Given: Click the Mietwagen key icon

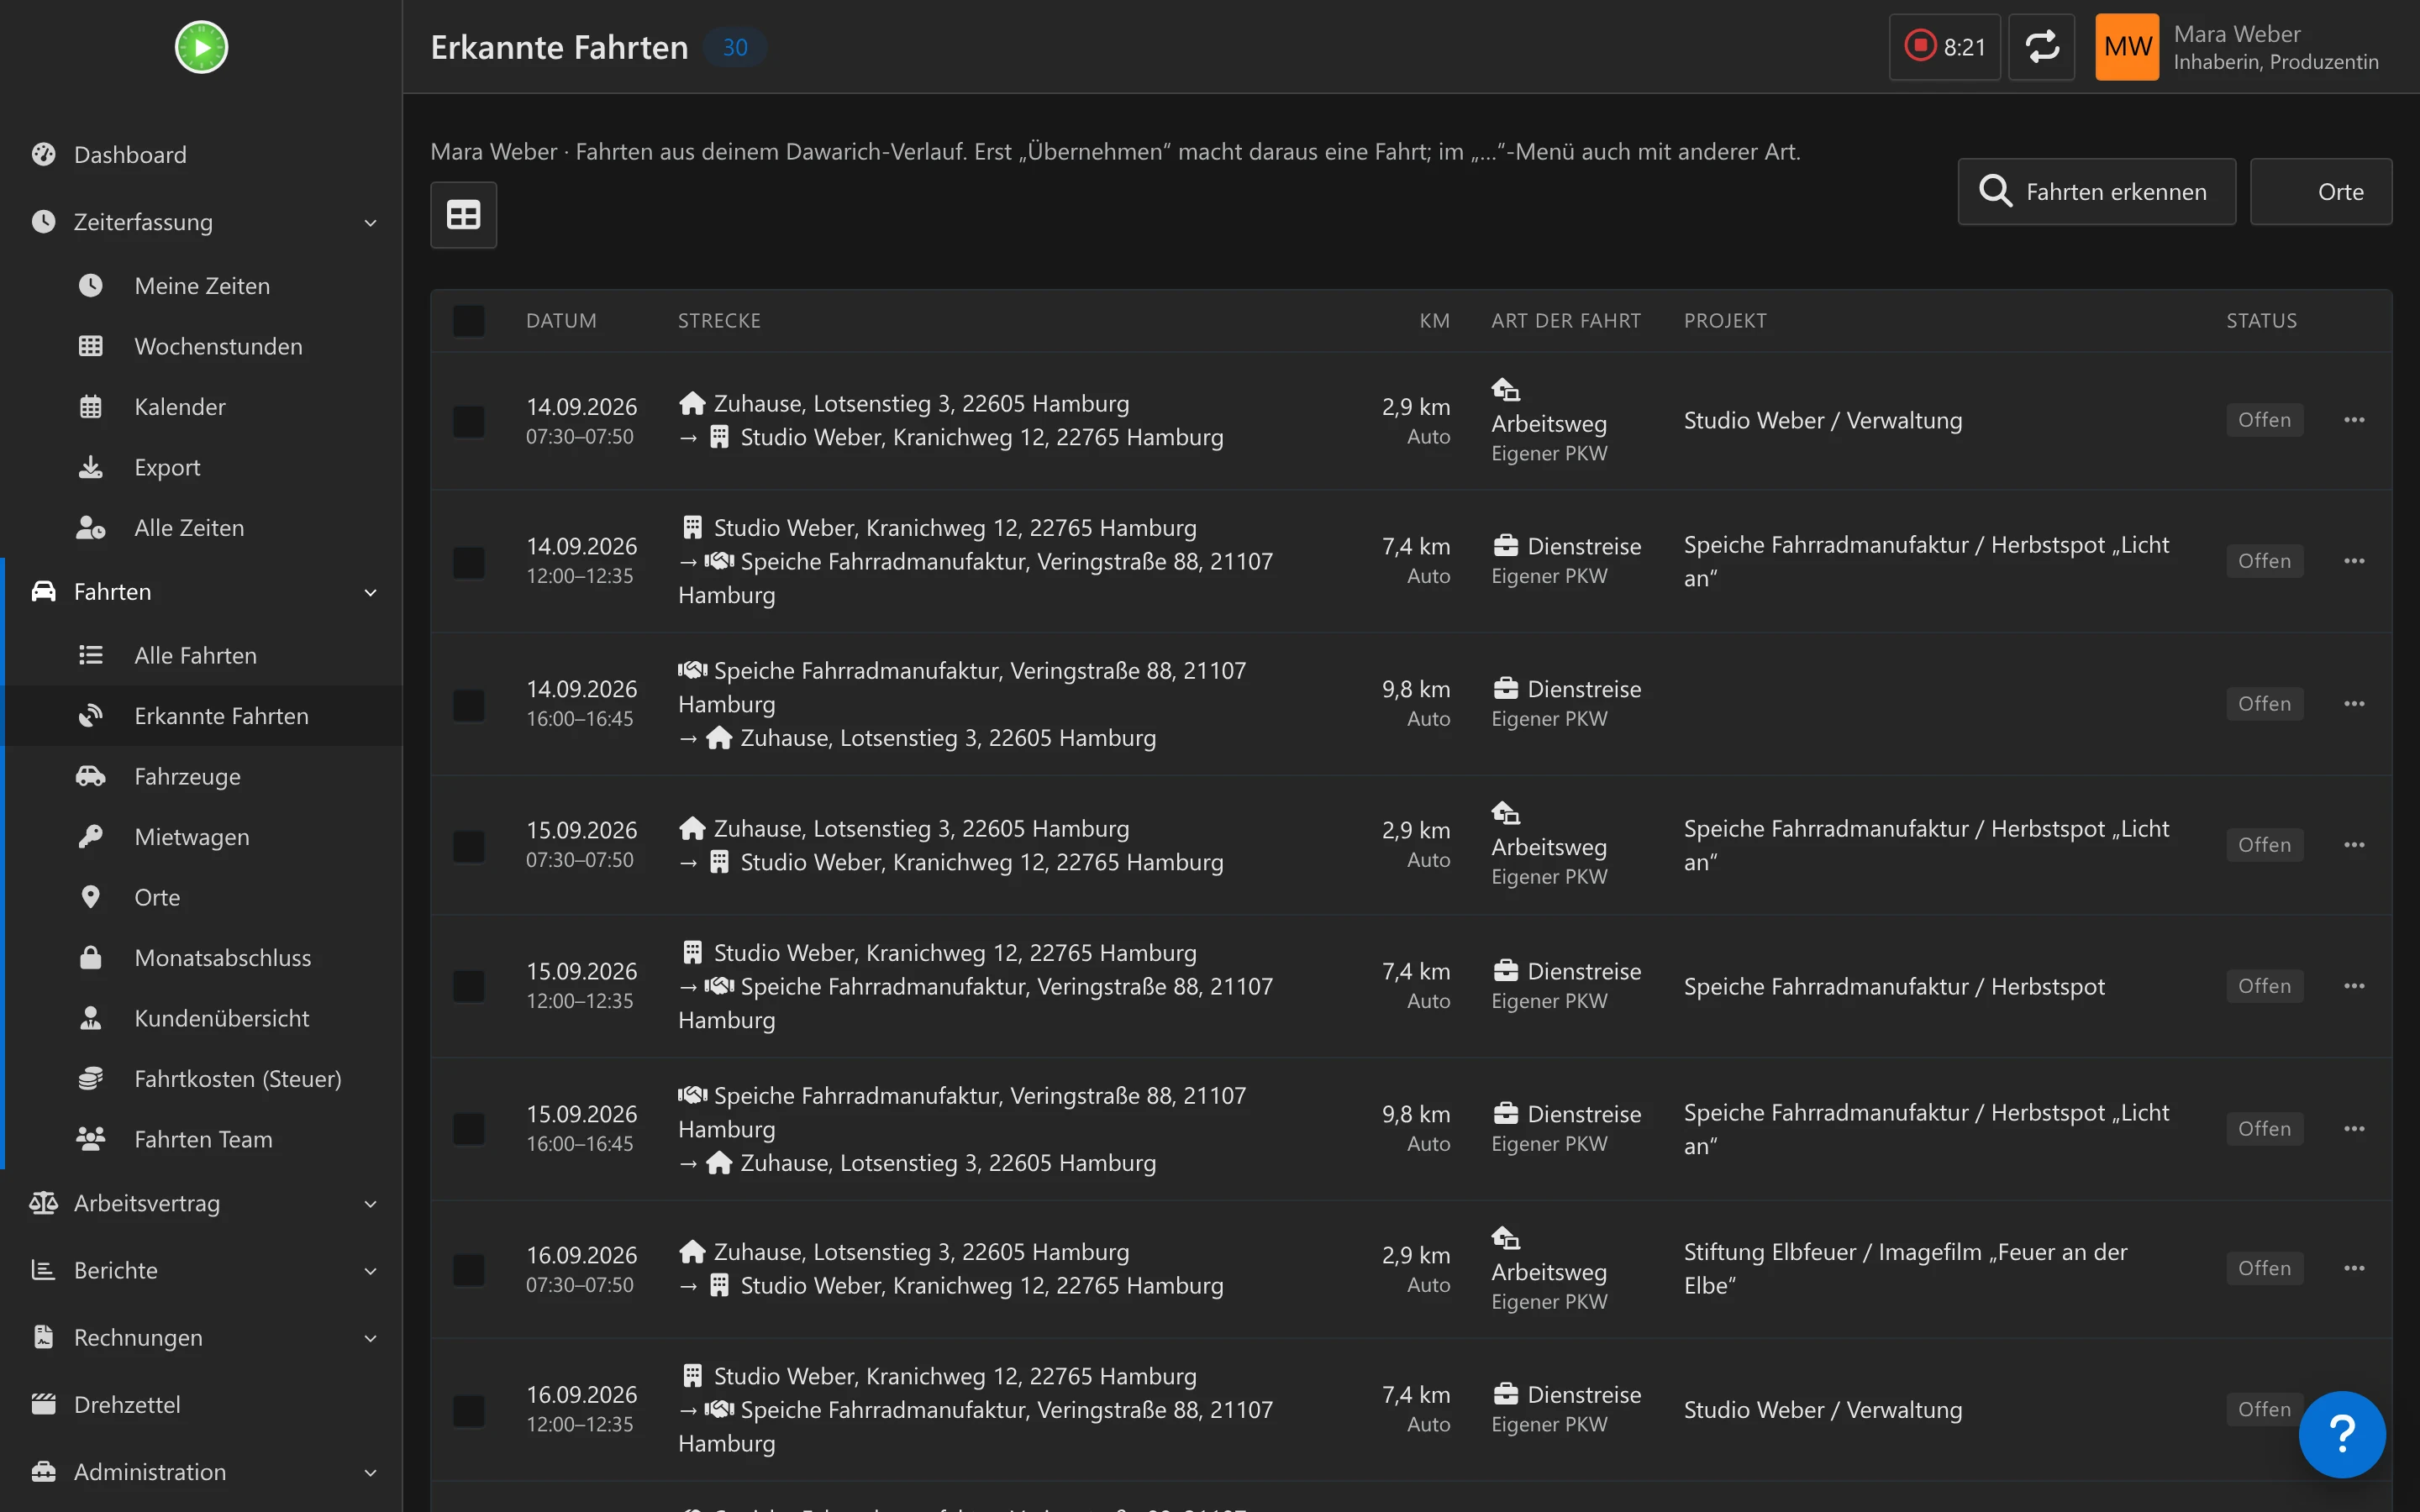Looking at the screenshot, I should 90,837.
